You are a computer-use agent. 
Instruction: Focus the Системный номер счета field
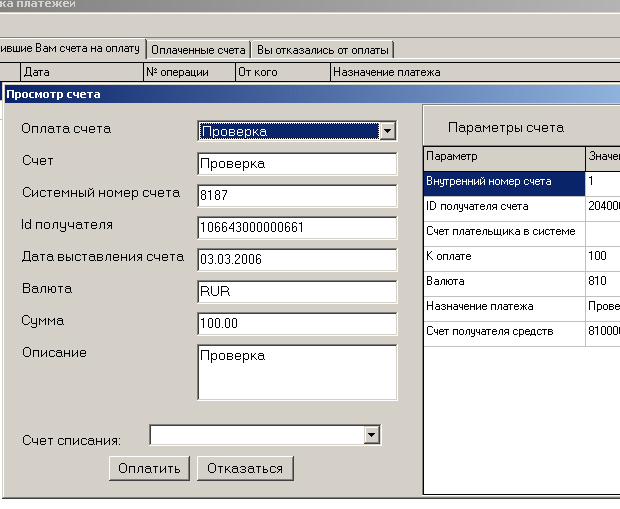[297, 195]
